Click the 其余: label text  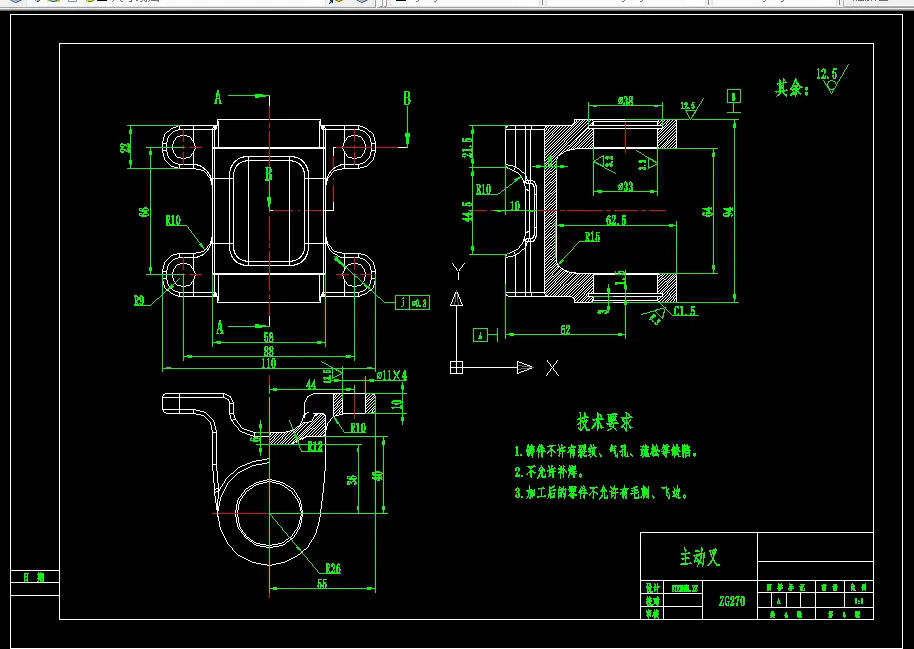[x=792, y=88]
